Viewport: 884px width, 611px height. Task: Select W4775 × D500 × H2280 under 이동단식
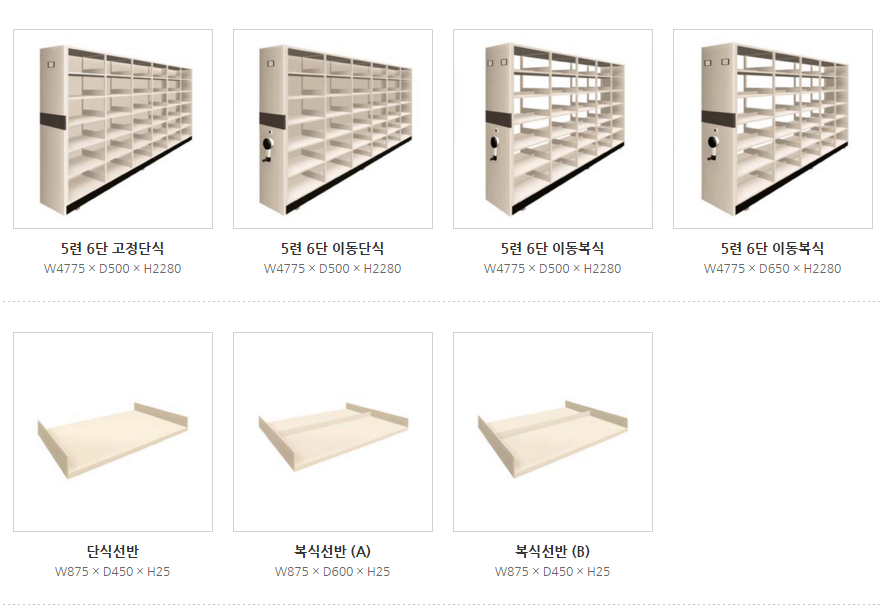point(333,269)
